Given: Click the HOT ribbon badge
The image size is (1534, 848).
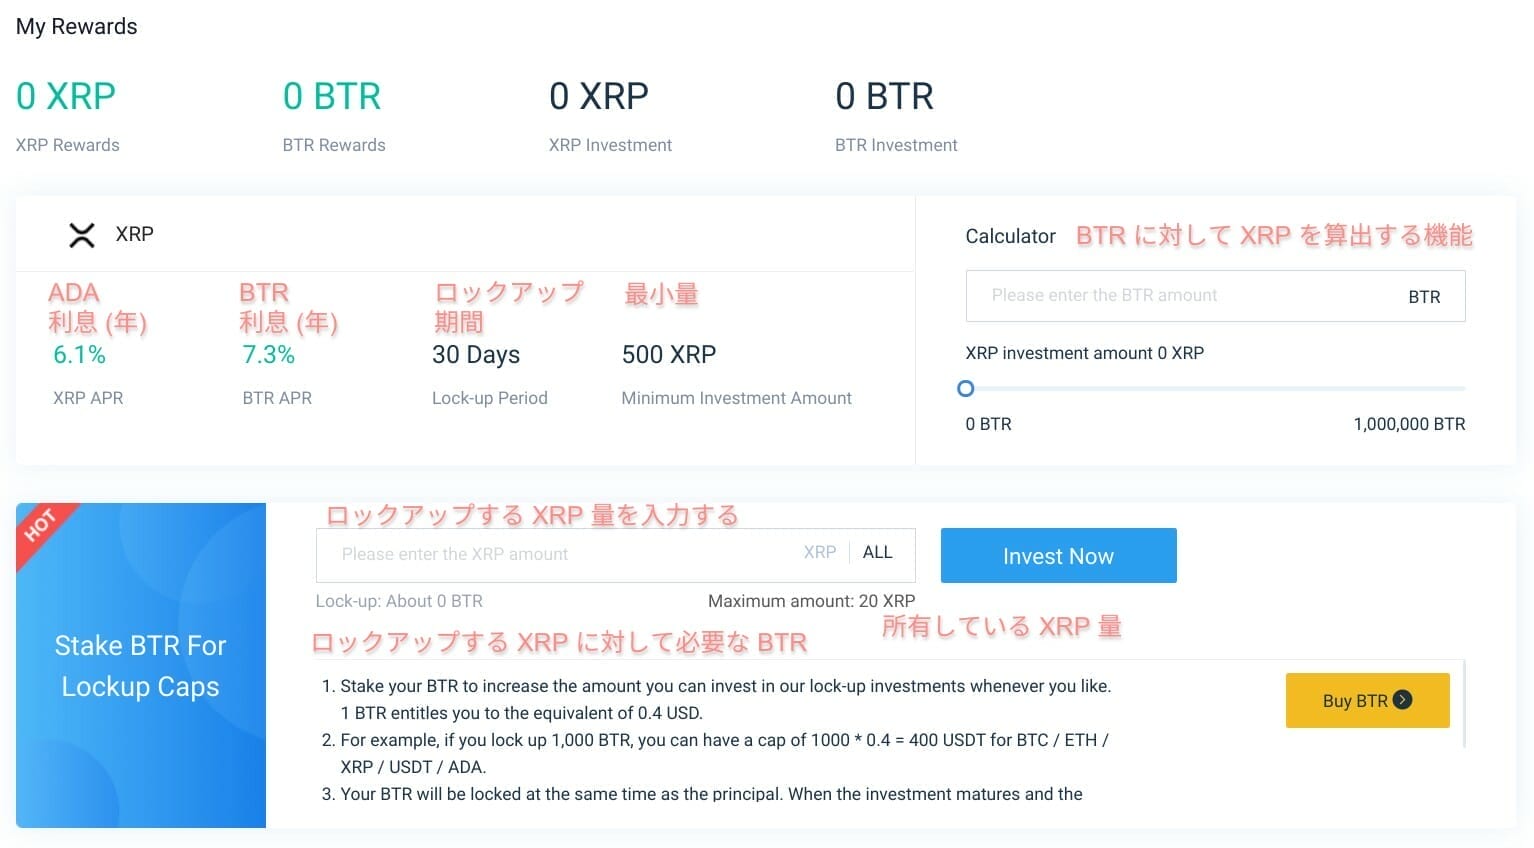Looking at the screenshot, I should coord(40,525).
